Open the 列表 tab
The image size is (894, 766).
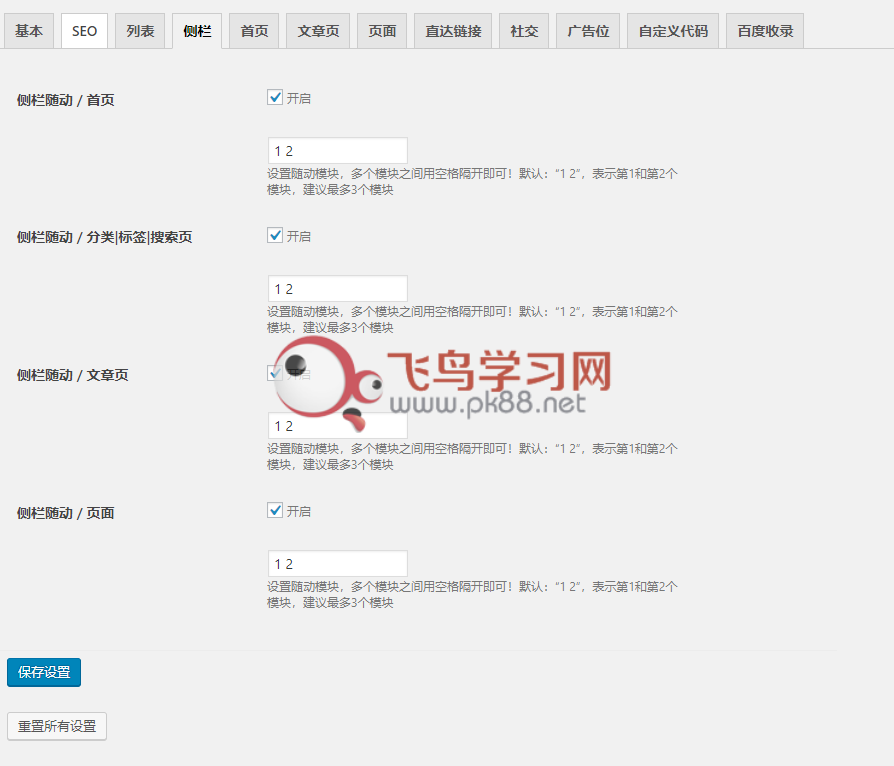(x=140, y=31)
